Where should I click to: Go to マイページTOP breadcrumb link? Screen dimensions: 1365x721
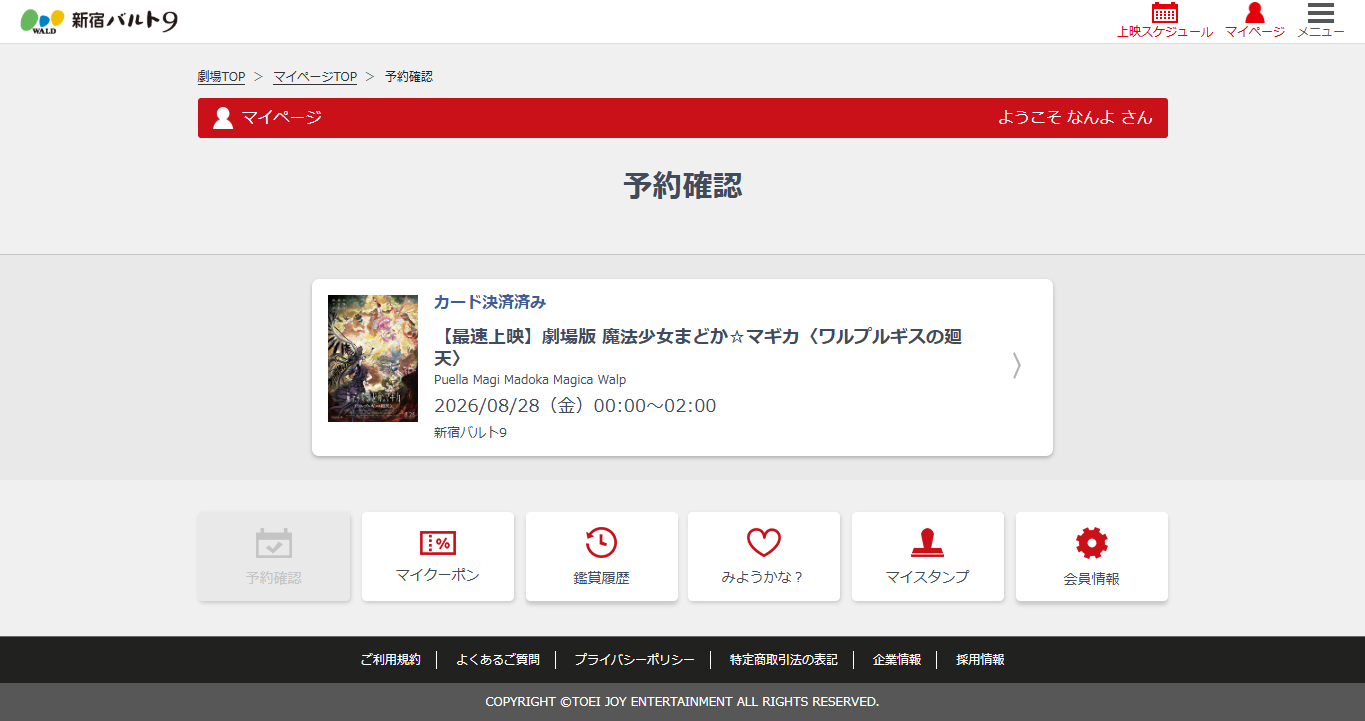(x=315, y=77)
